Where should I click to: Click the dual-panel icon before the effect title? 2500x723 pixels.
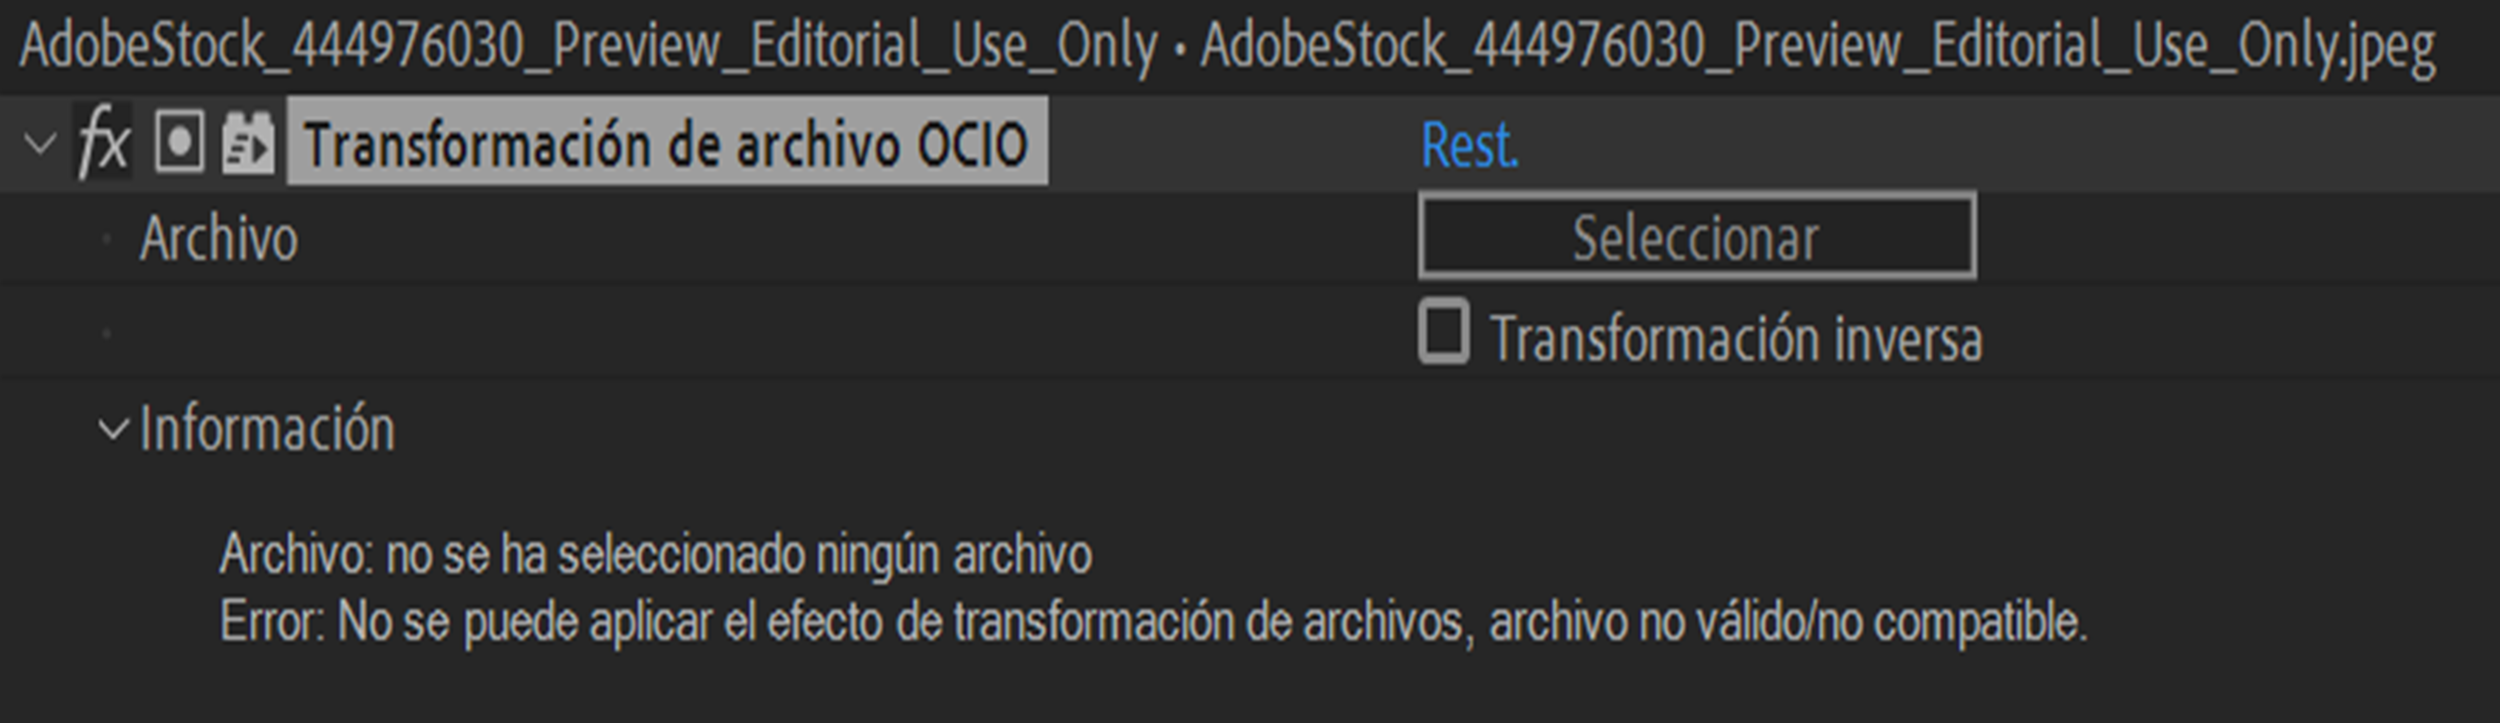pyautogui.click(x=247, y=140)
